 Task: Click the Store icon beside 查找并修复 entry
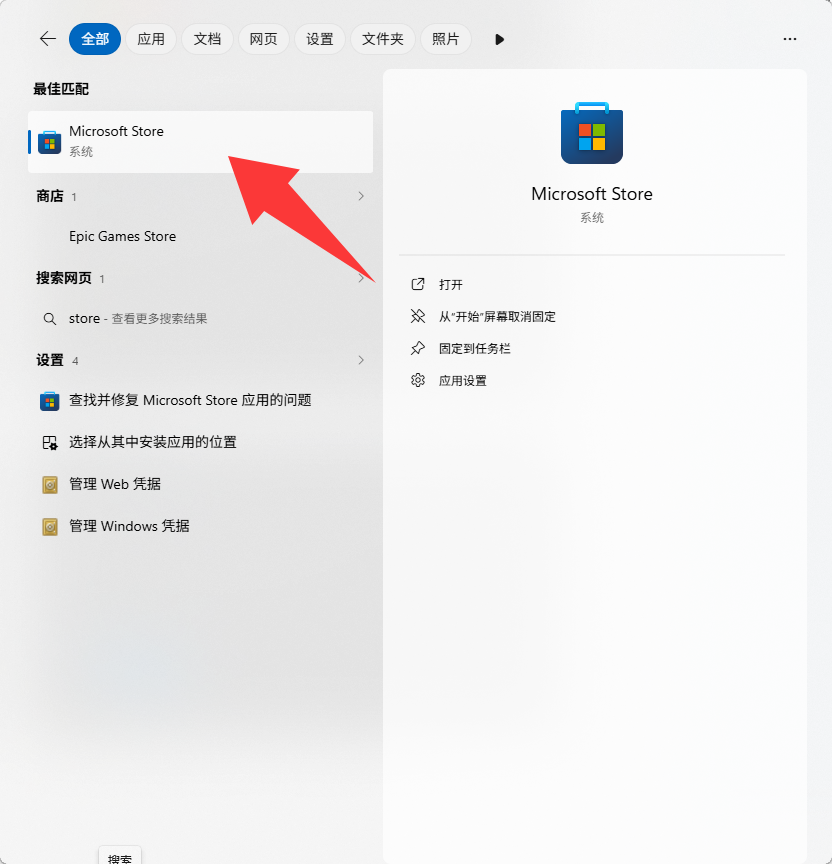50,401
